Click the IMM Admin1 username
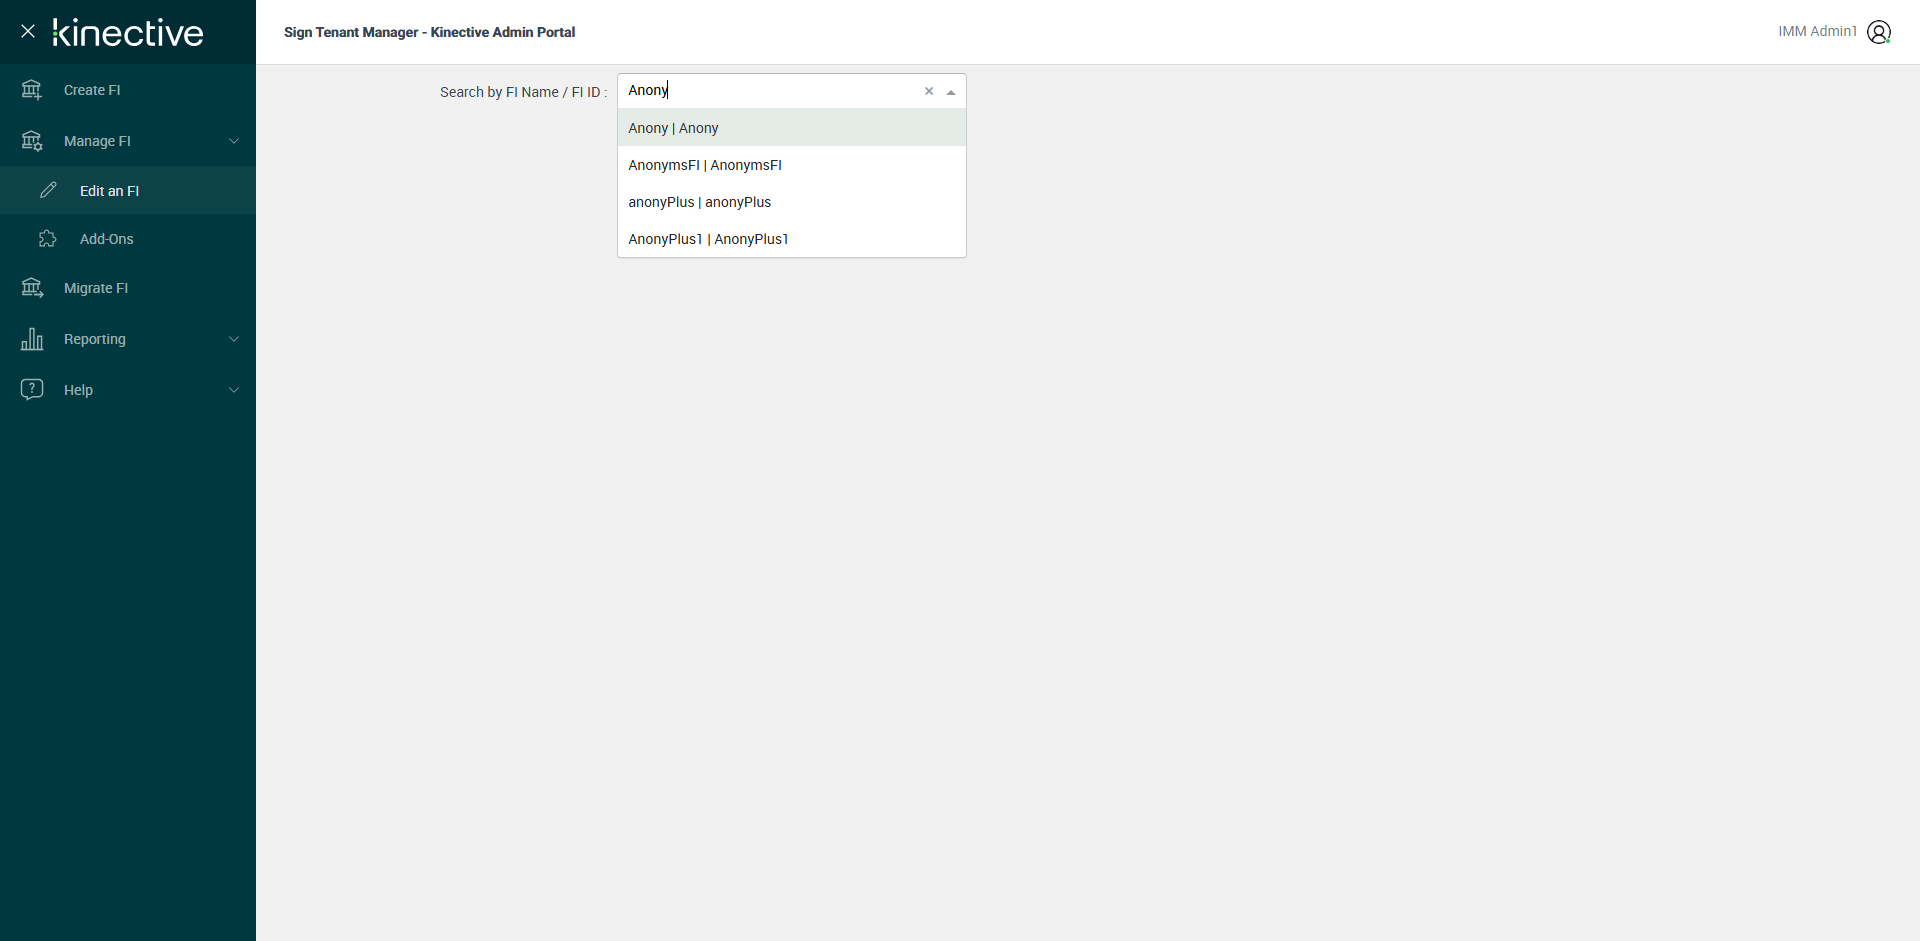Viewport: 1920px width, 941px height. [1817, 31]
